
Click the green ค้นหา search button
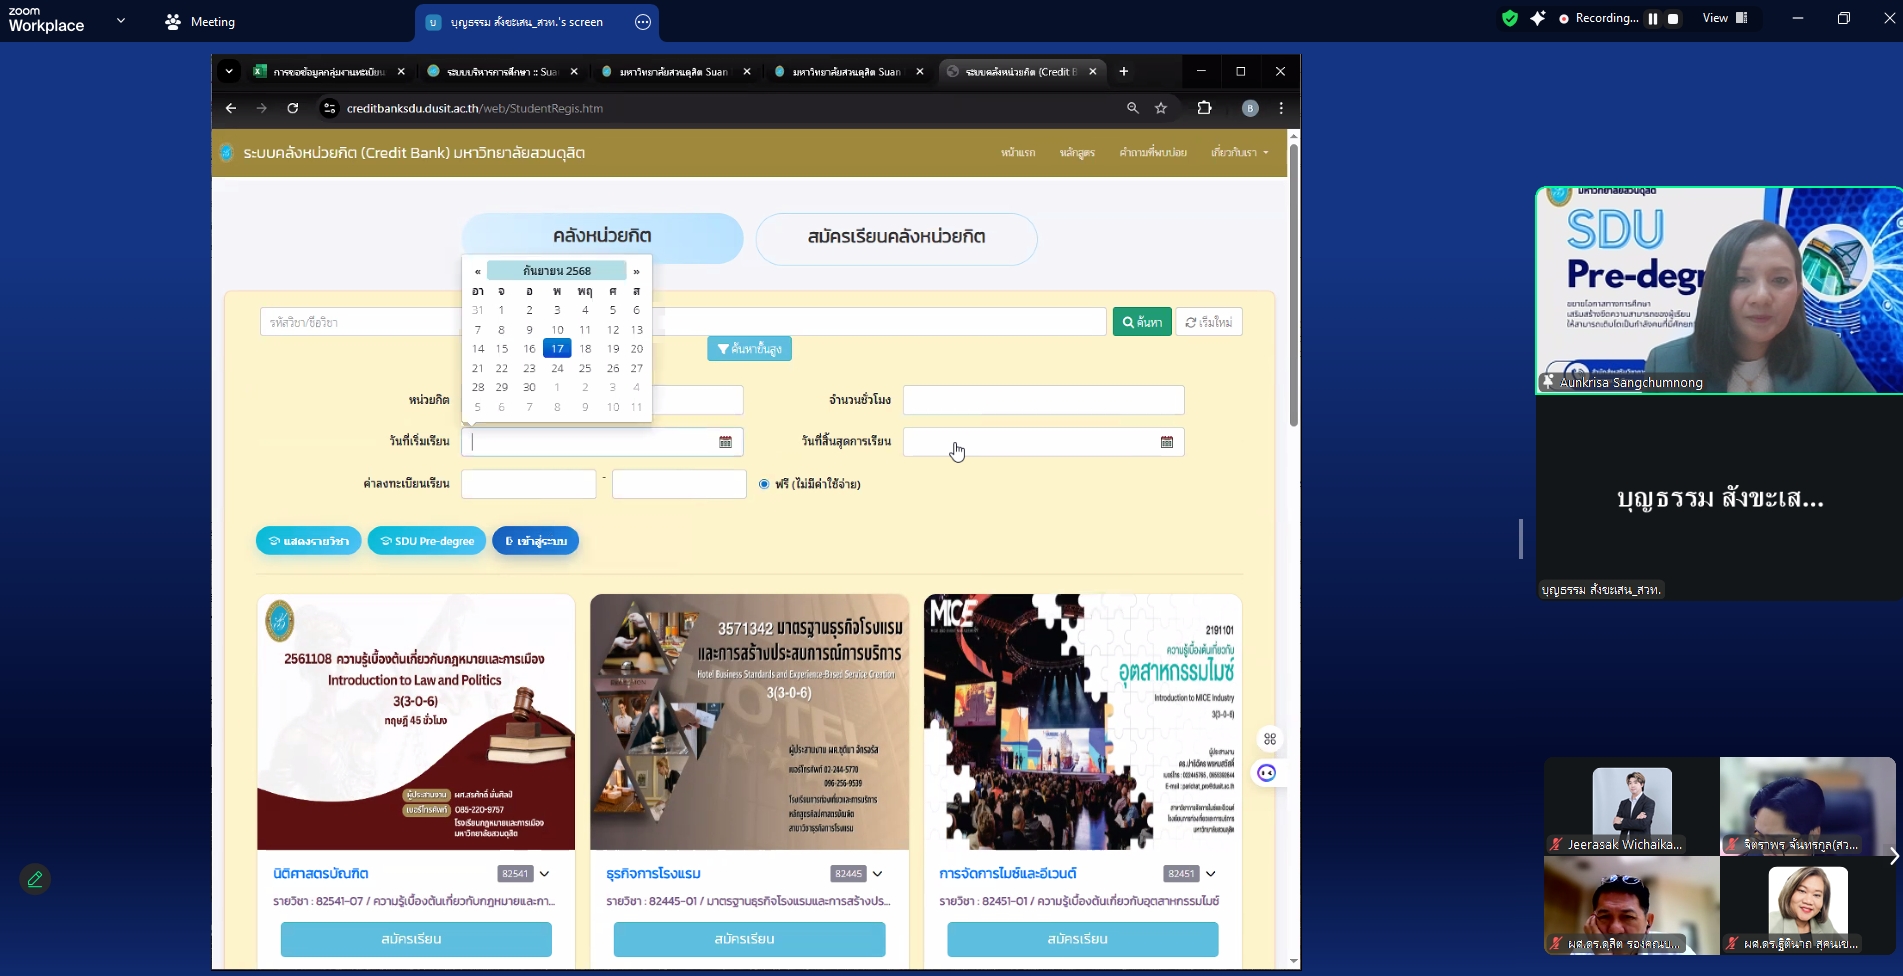point(1141,322)
